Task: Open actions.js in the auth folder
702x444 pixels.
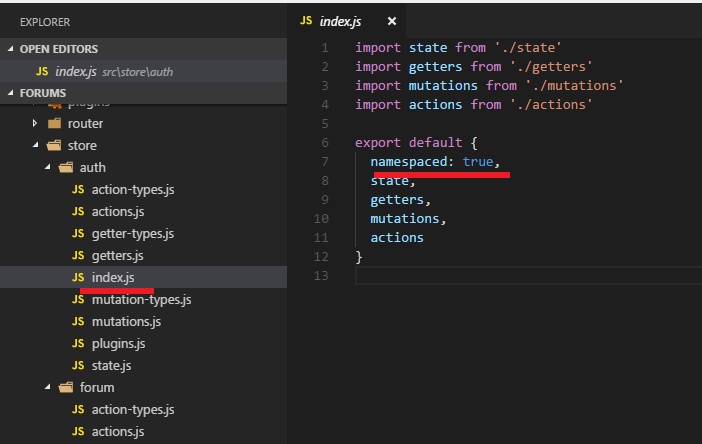Action: 118,212
